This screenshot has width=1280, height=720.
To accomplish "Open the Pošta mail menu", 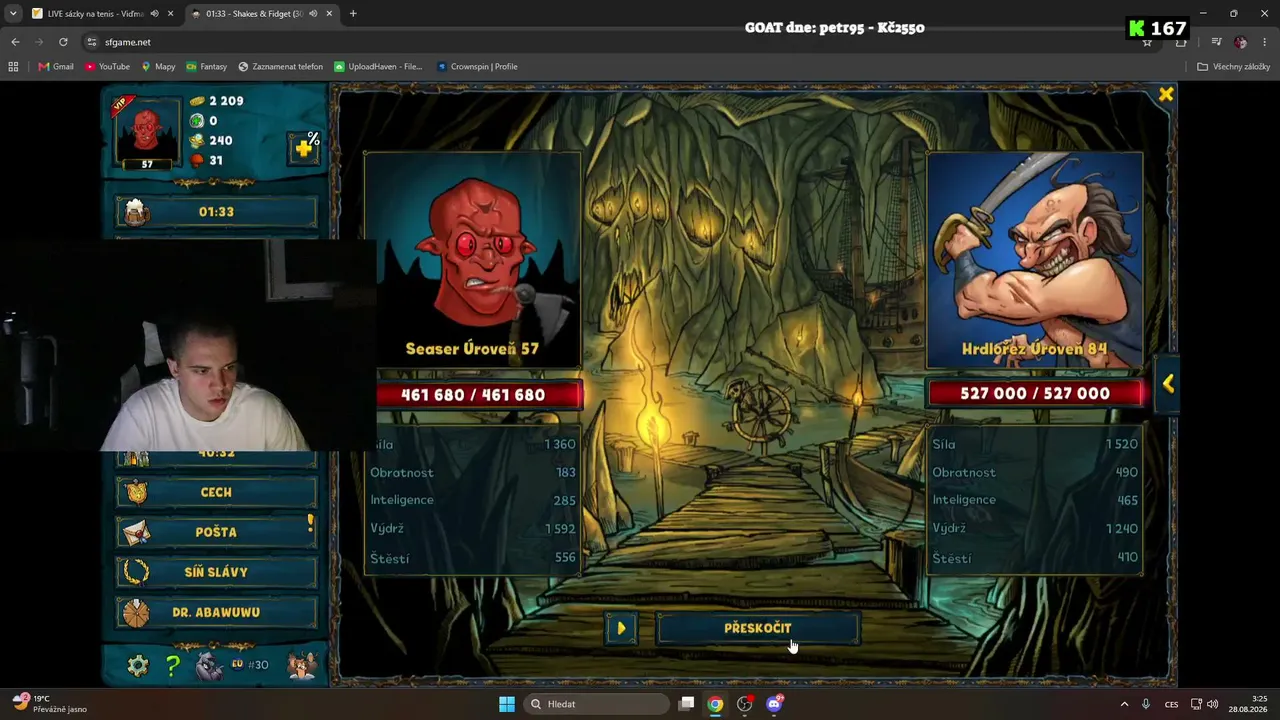I will click(217, 532).
